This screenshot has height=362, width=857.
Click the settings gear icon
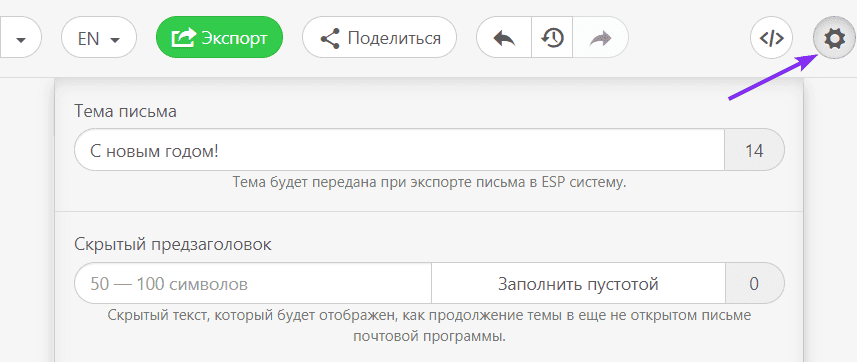pos(834,38)
